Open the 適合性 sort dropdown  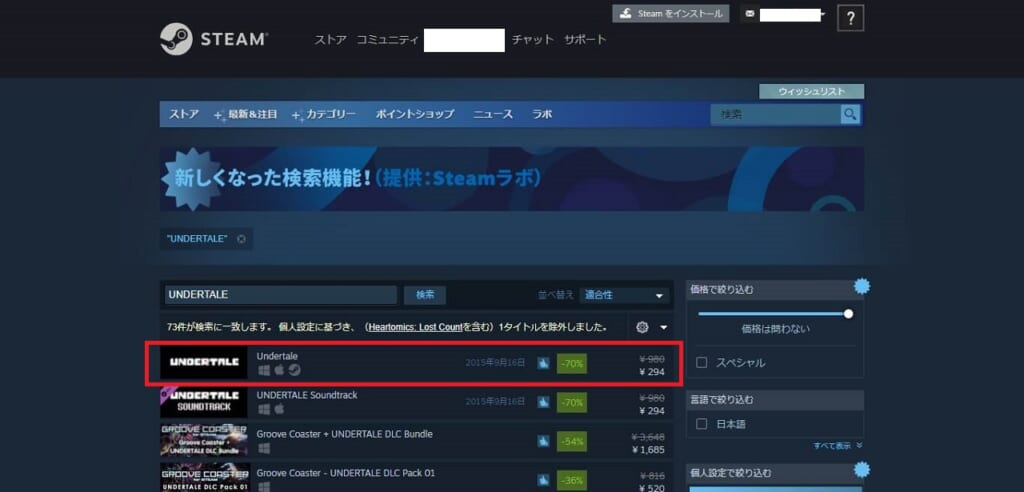624,295
